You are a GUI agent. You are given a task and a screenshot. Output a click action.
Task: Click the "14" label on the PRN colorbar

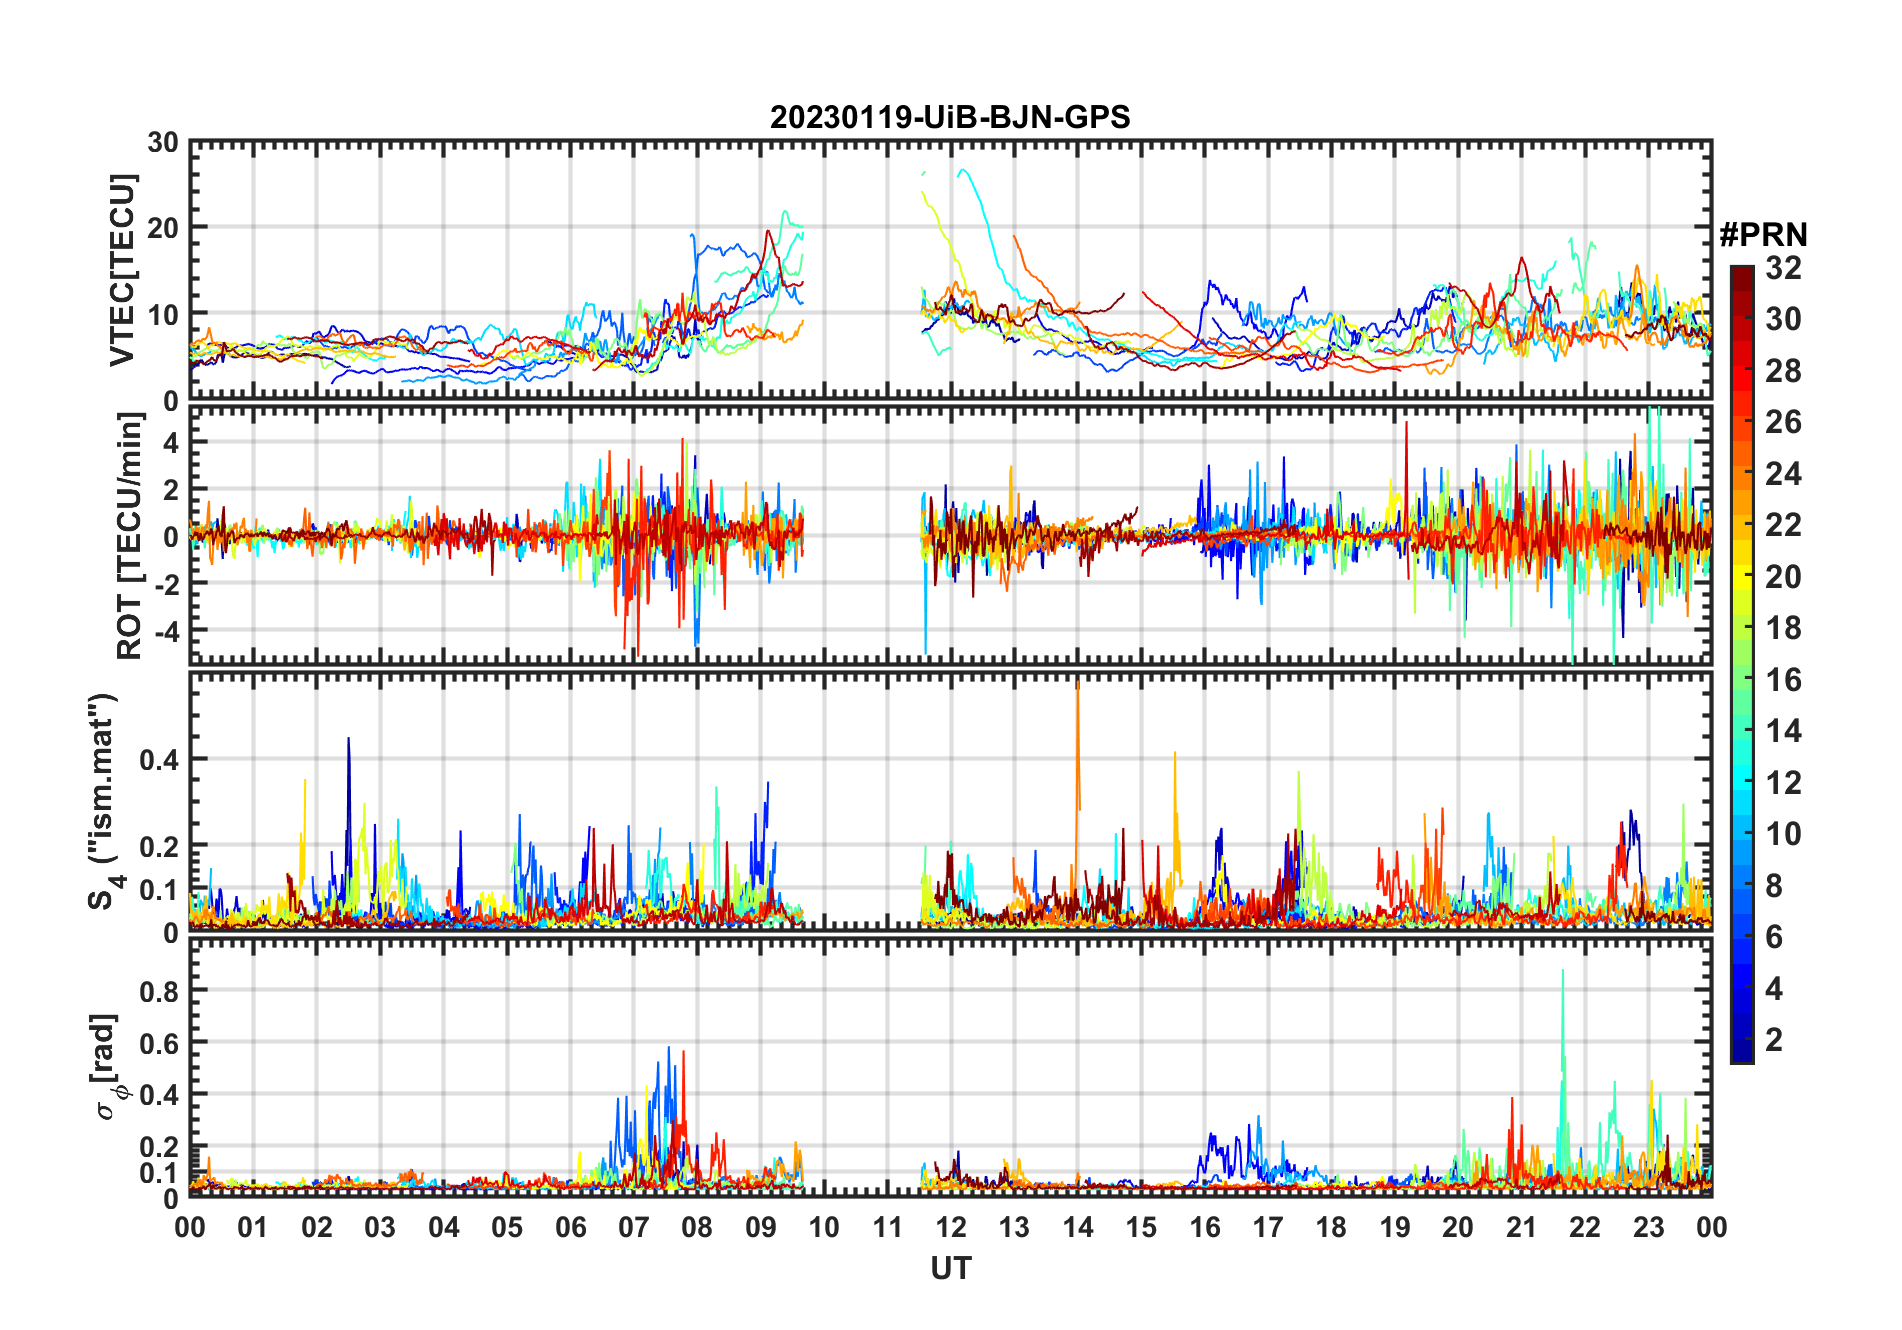(x=1783, y=731)
